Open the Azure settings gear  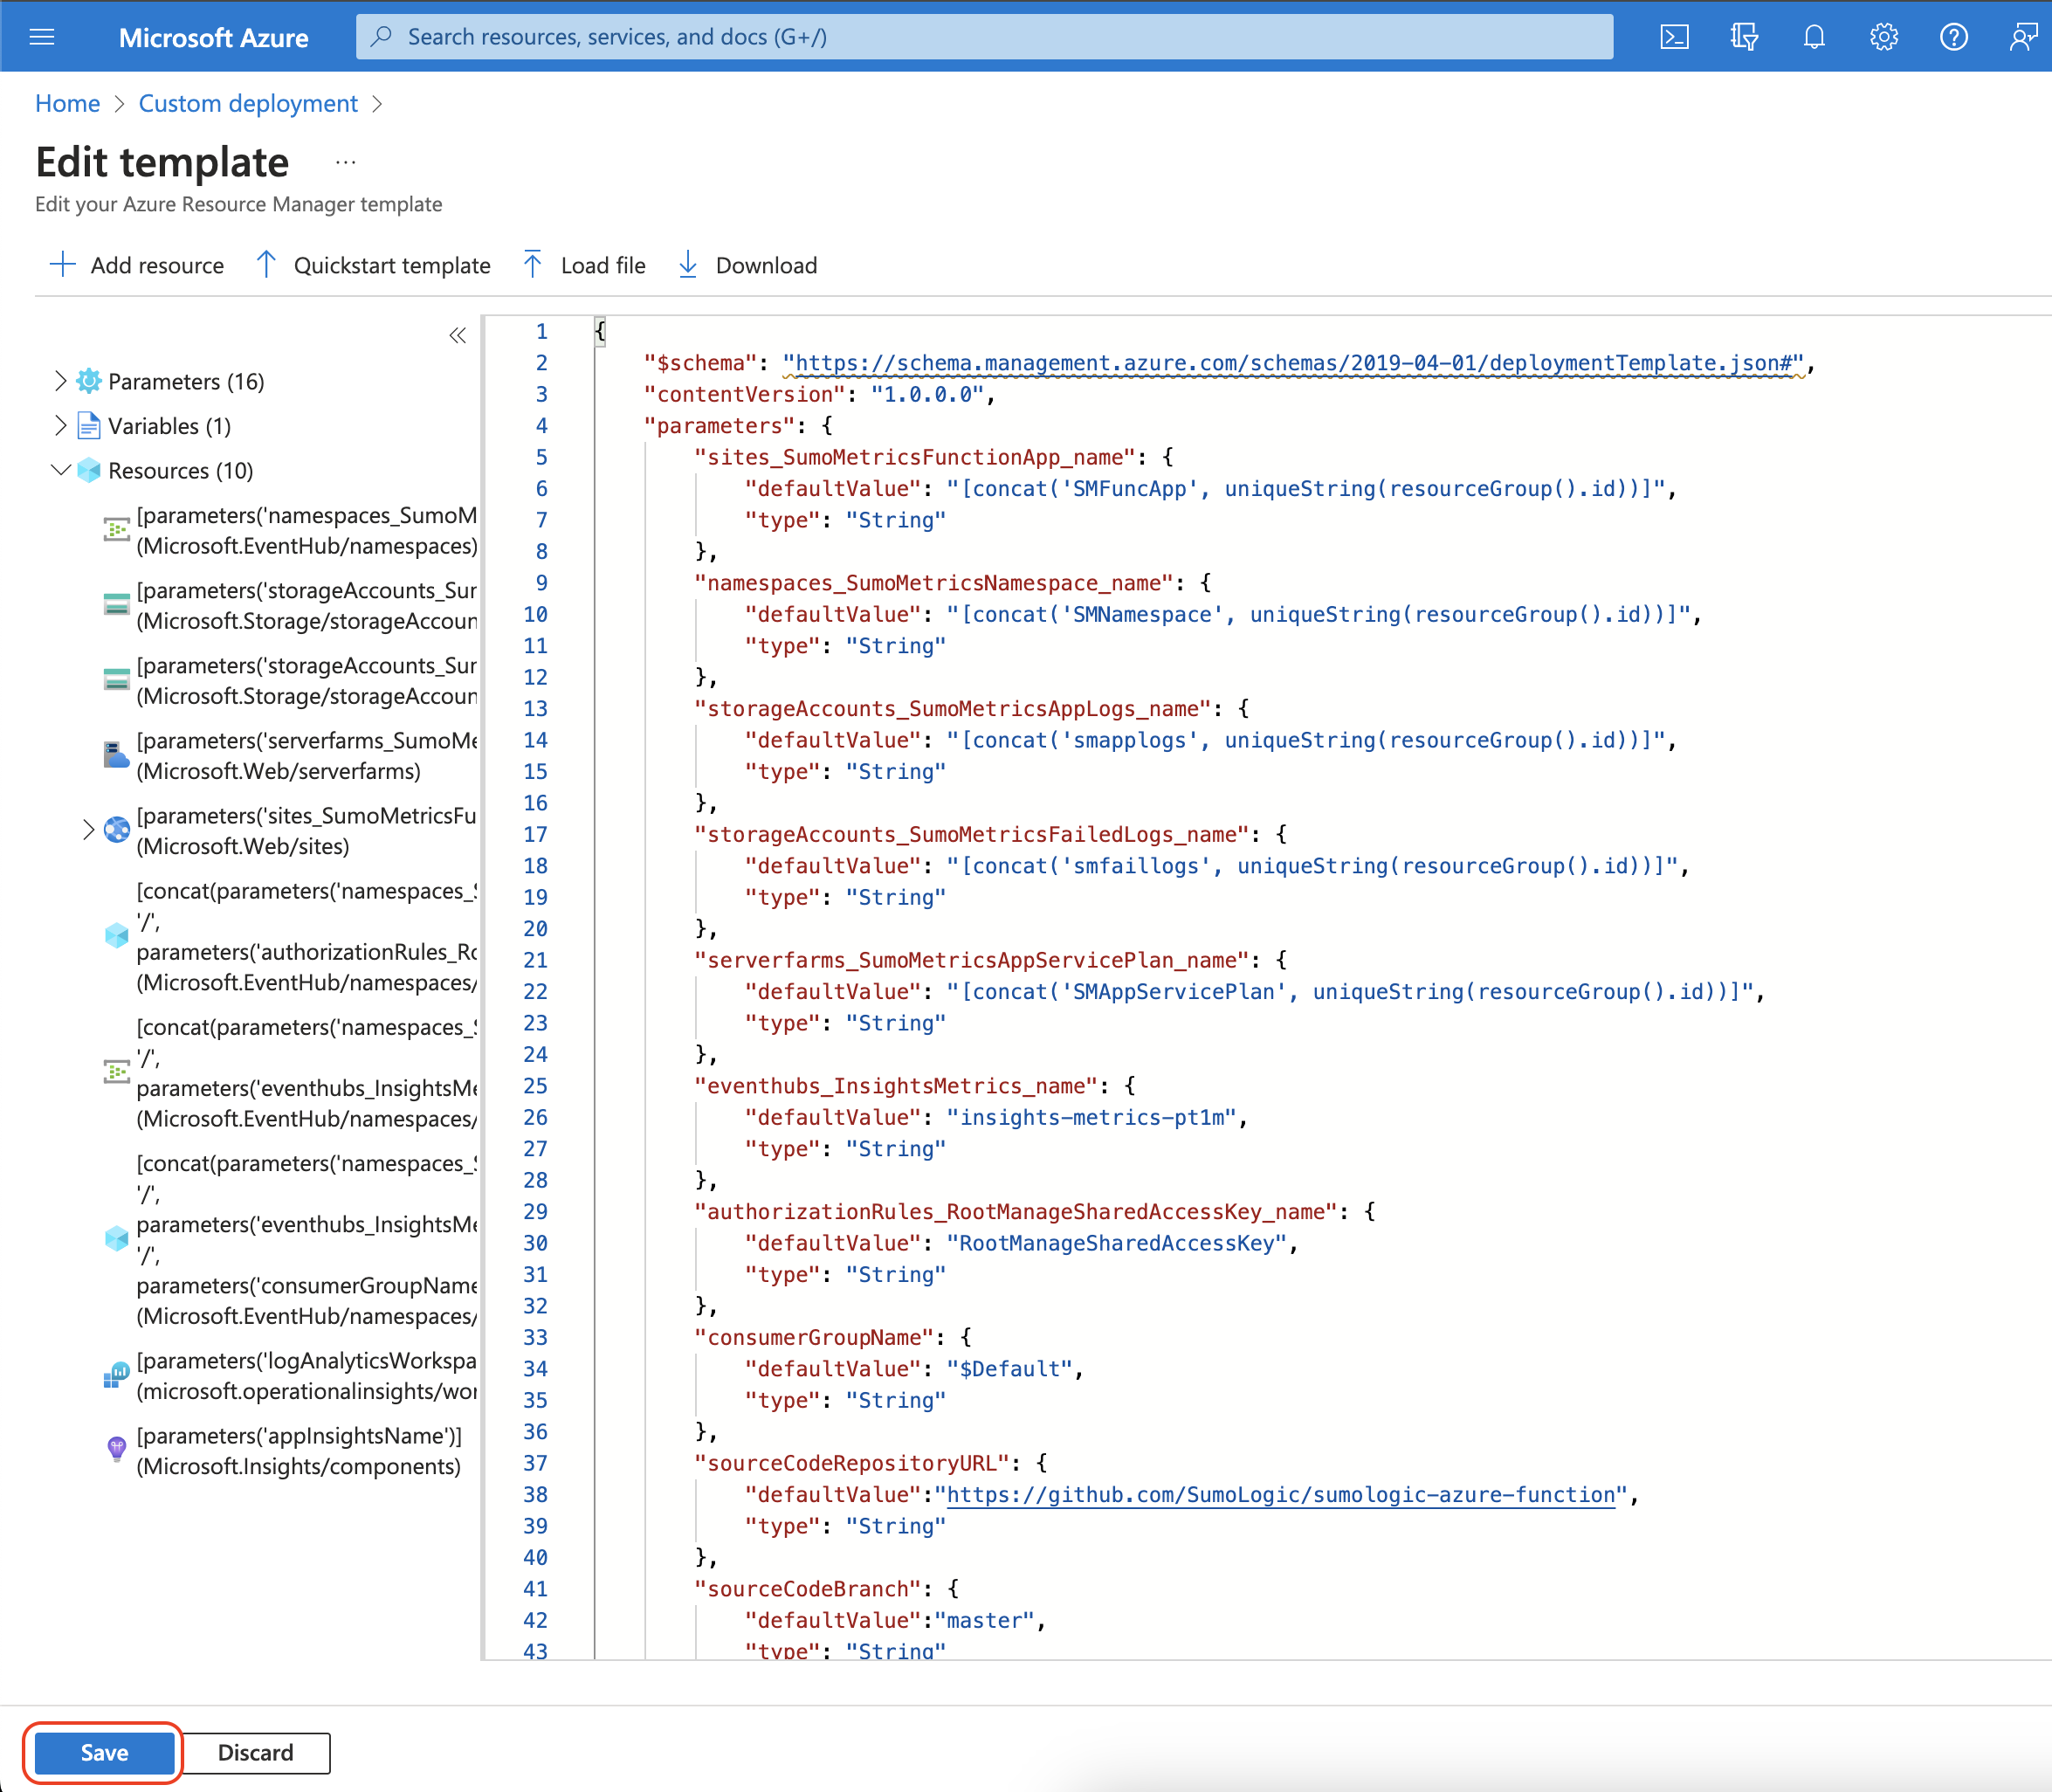coord(1884,36)
